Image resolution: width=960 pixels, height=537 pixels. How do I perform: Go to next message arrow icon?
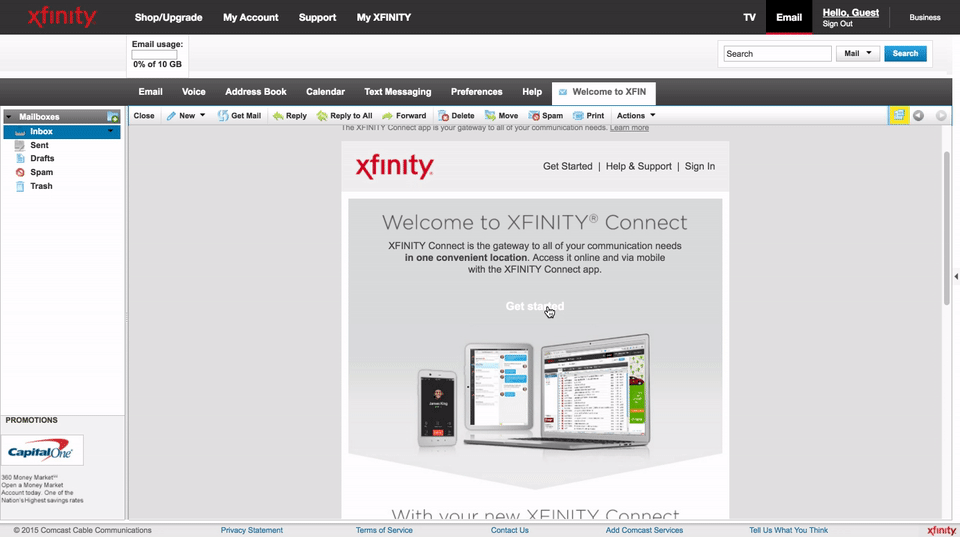(941, 115)
